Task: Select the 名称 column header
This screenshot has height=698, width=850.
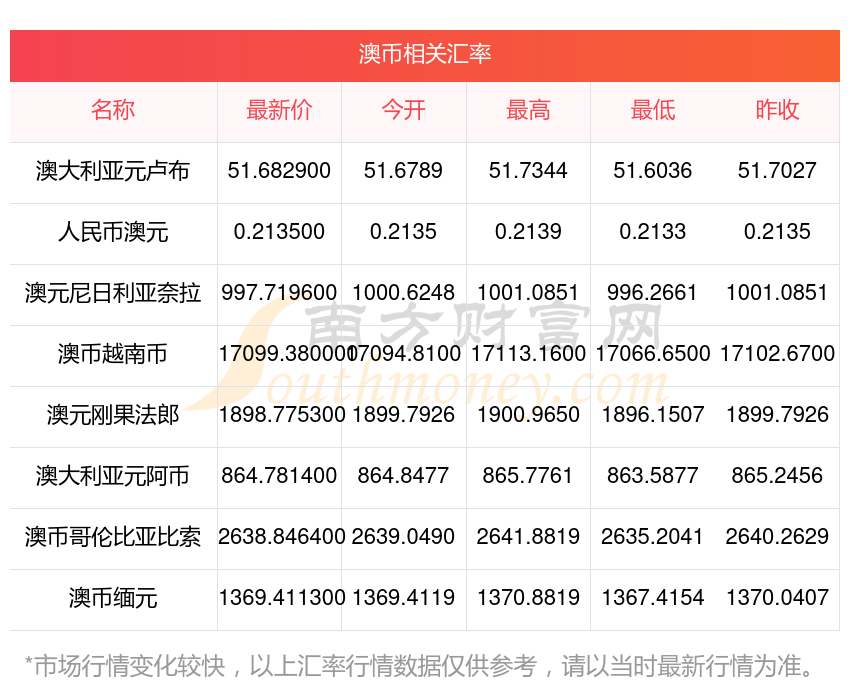Action: point(113,110)
